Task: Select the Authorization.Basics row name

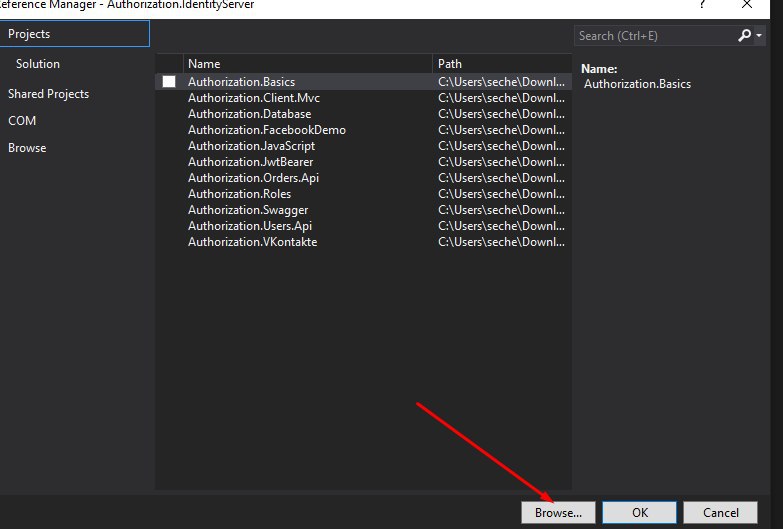Action: point(241,82)
